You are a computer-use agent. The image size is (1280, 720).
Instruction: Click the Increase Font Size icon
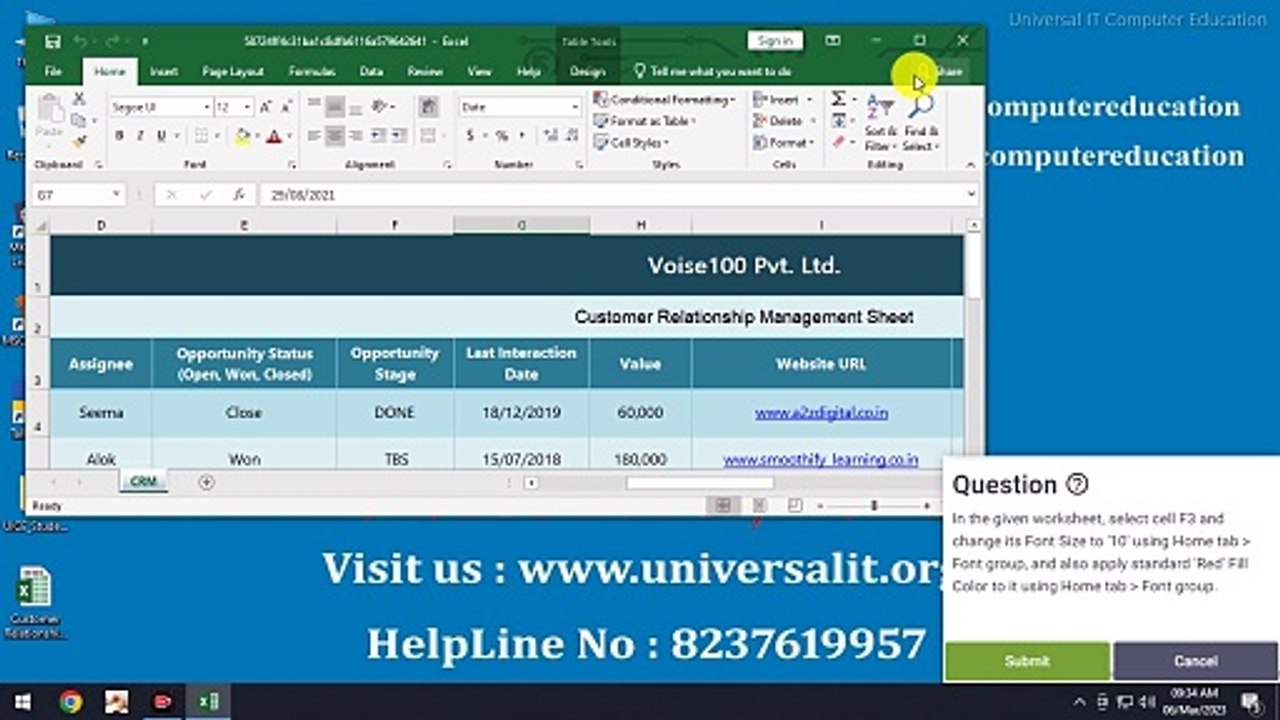[266, 107]
